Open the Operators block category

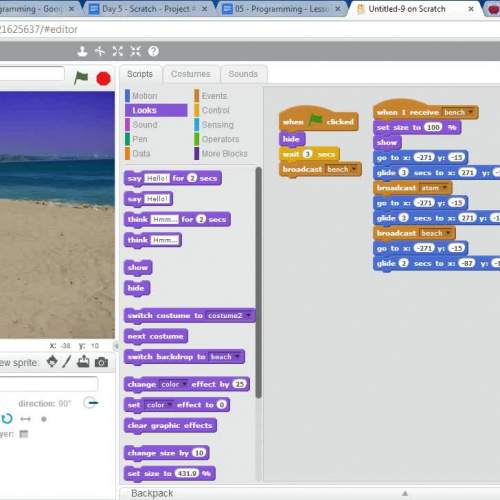pyautogui.click(x=220, y=139)
